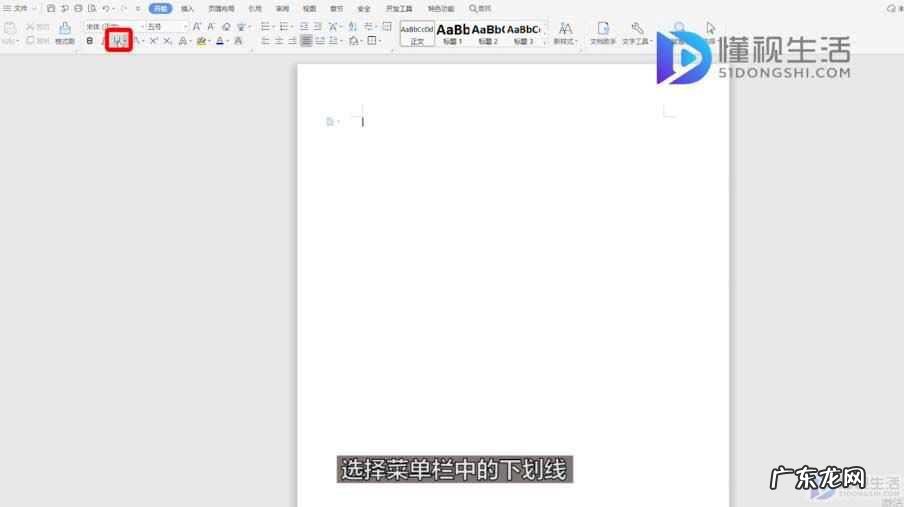Switch to the Page Layout (页面布局) tab

[221, 9]
